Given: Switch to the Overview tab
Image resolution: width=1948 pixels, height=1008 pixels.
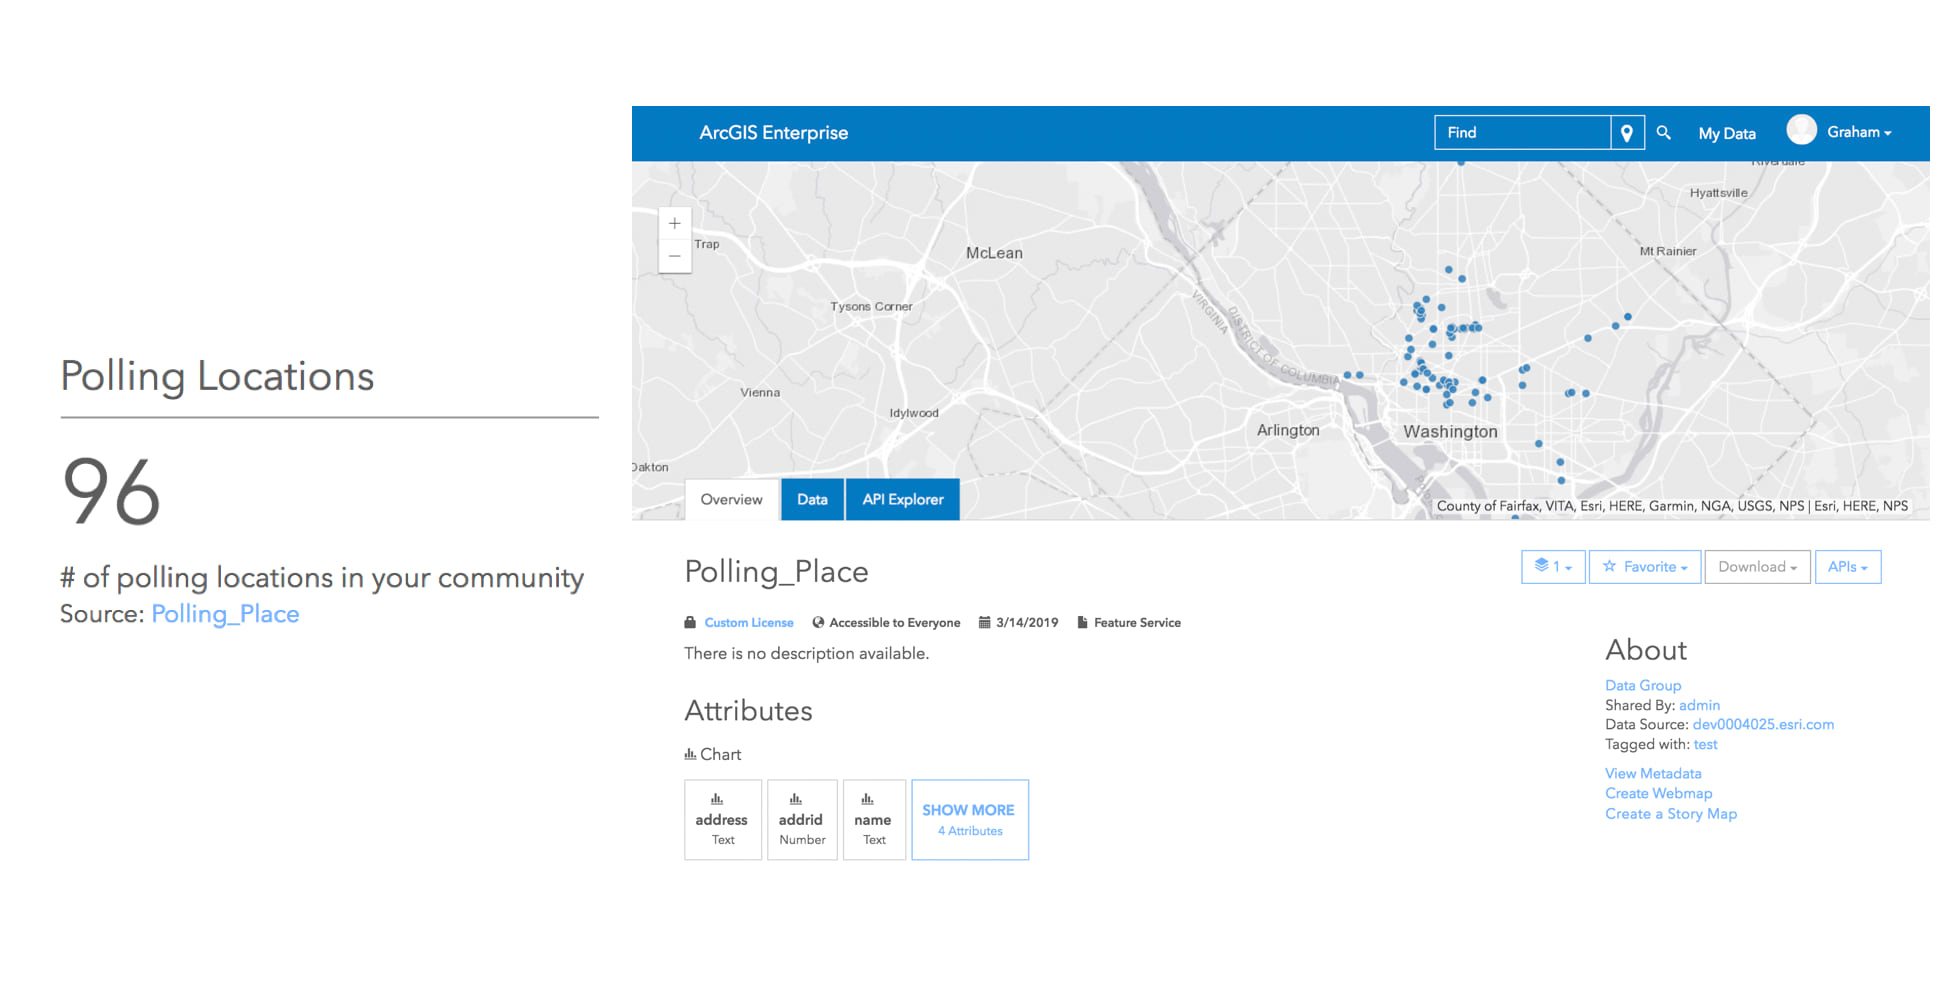Looking at the screenshot, I should tap(731, 499).
